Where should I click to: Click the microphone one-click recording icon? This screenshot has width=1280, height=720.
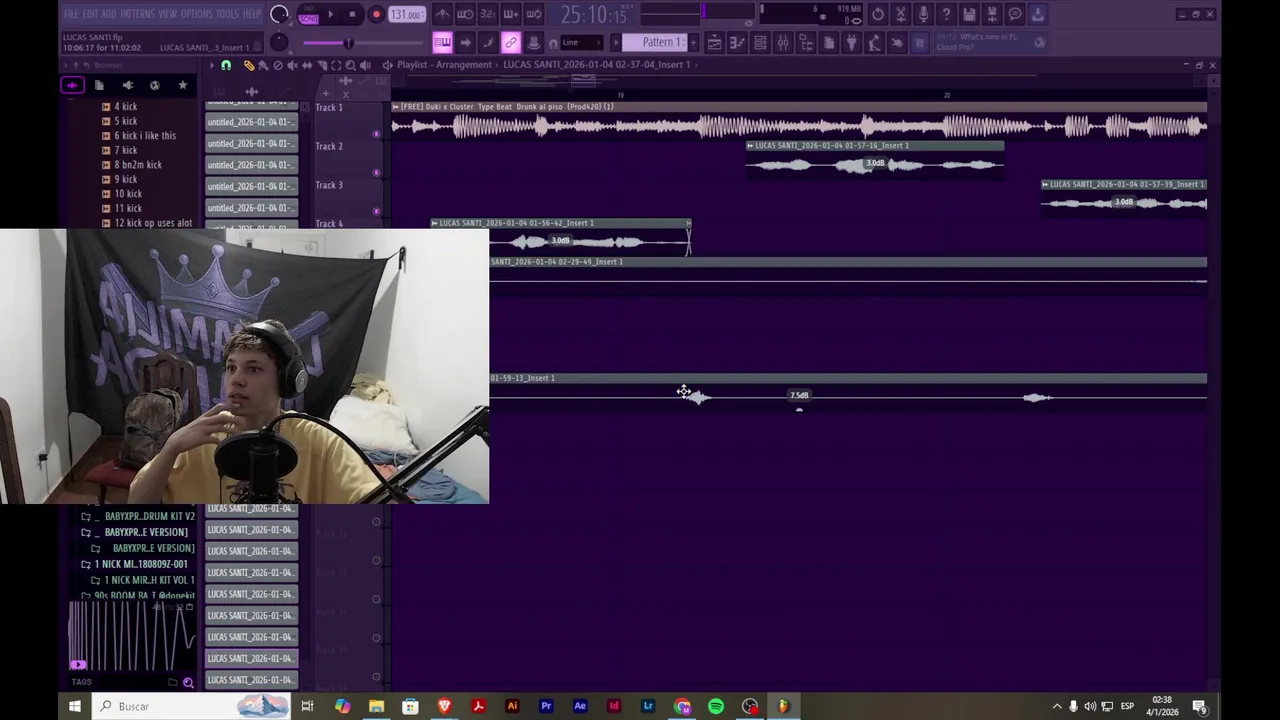point(924,14)
